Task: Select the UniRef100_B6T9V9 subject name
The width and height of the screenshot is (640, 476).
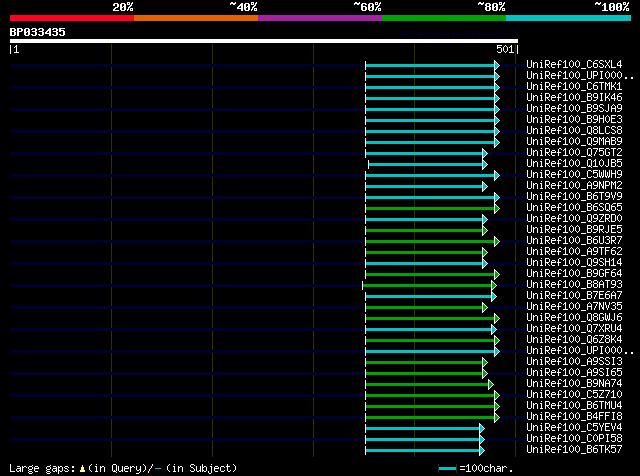Action: 574,197
